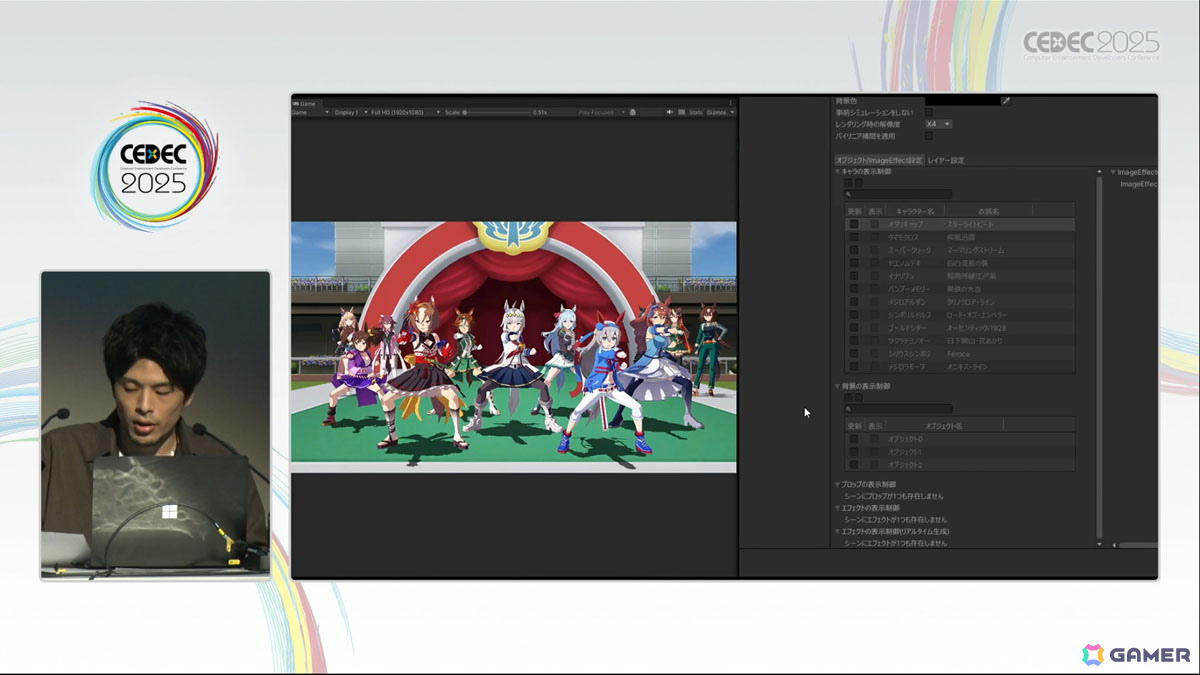Click the settings panel vertical scrollbar

(1100, 358)
